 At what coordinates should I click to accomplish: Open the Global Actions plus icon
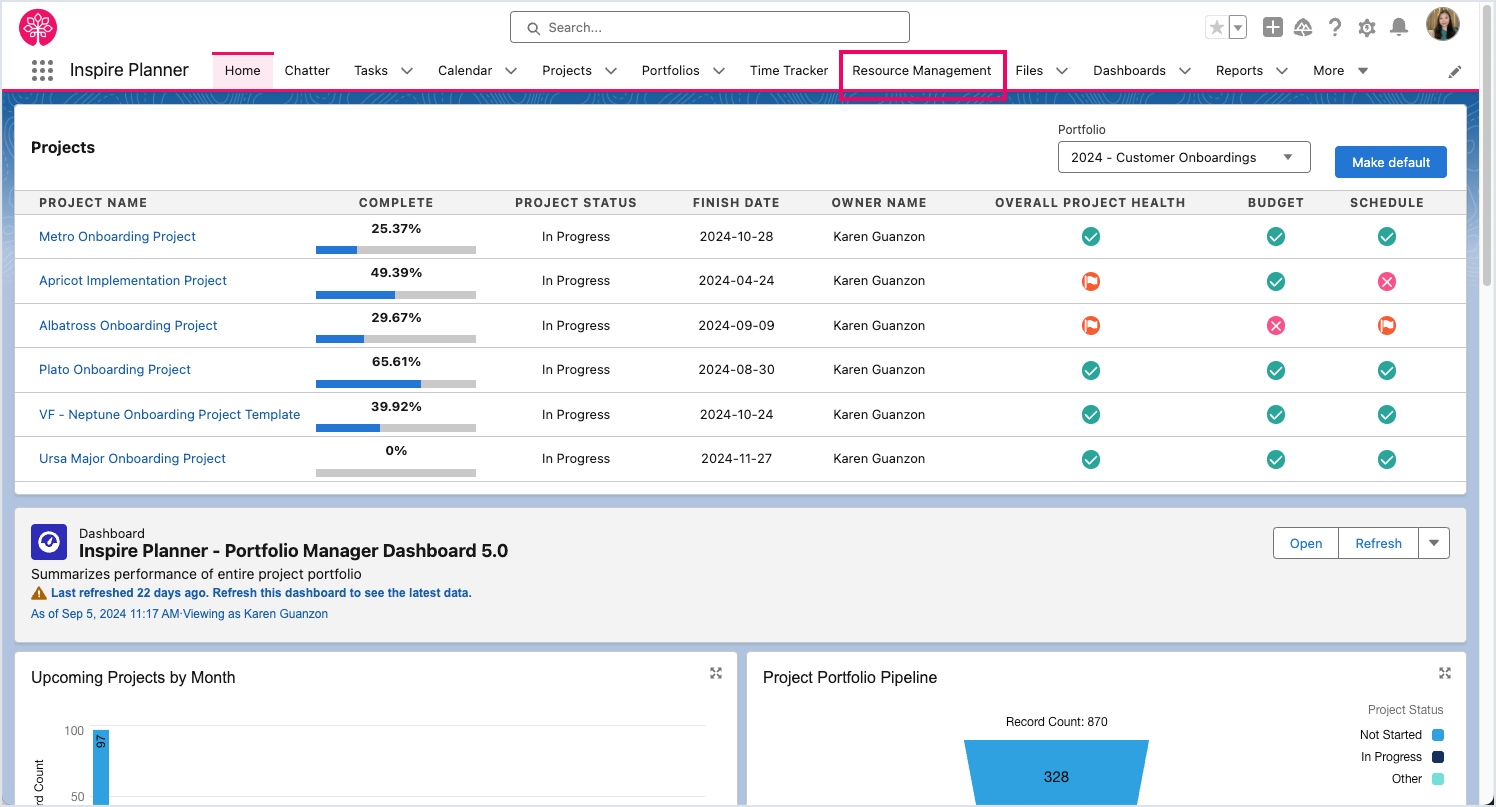click(1272, 28)
